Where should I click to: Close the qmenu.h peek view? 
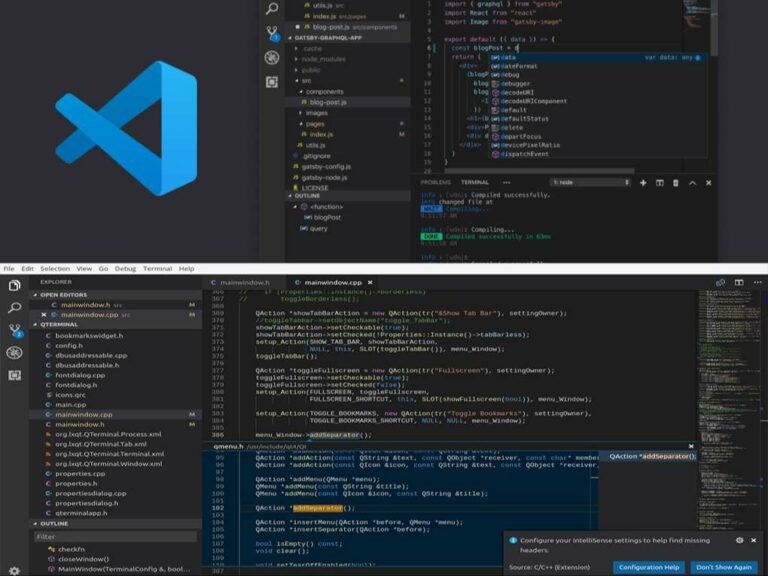pos(691,446)
